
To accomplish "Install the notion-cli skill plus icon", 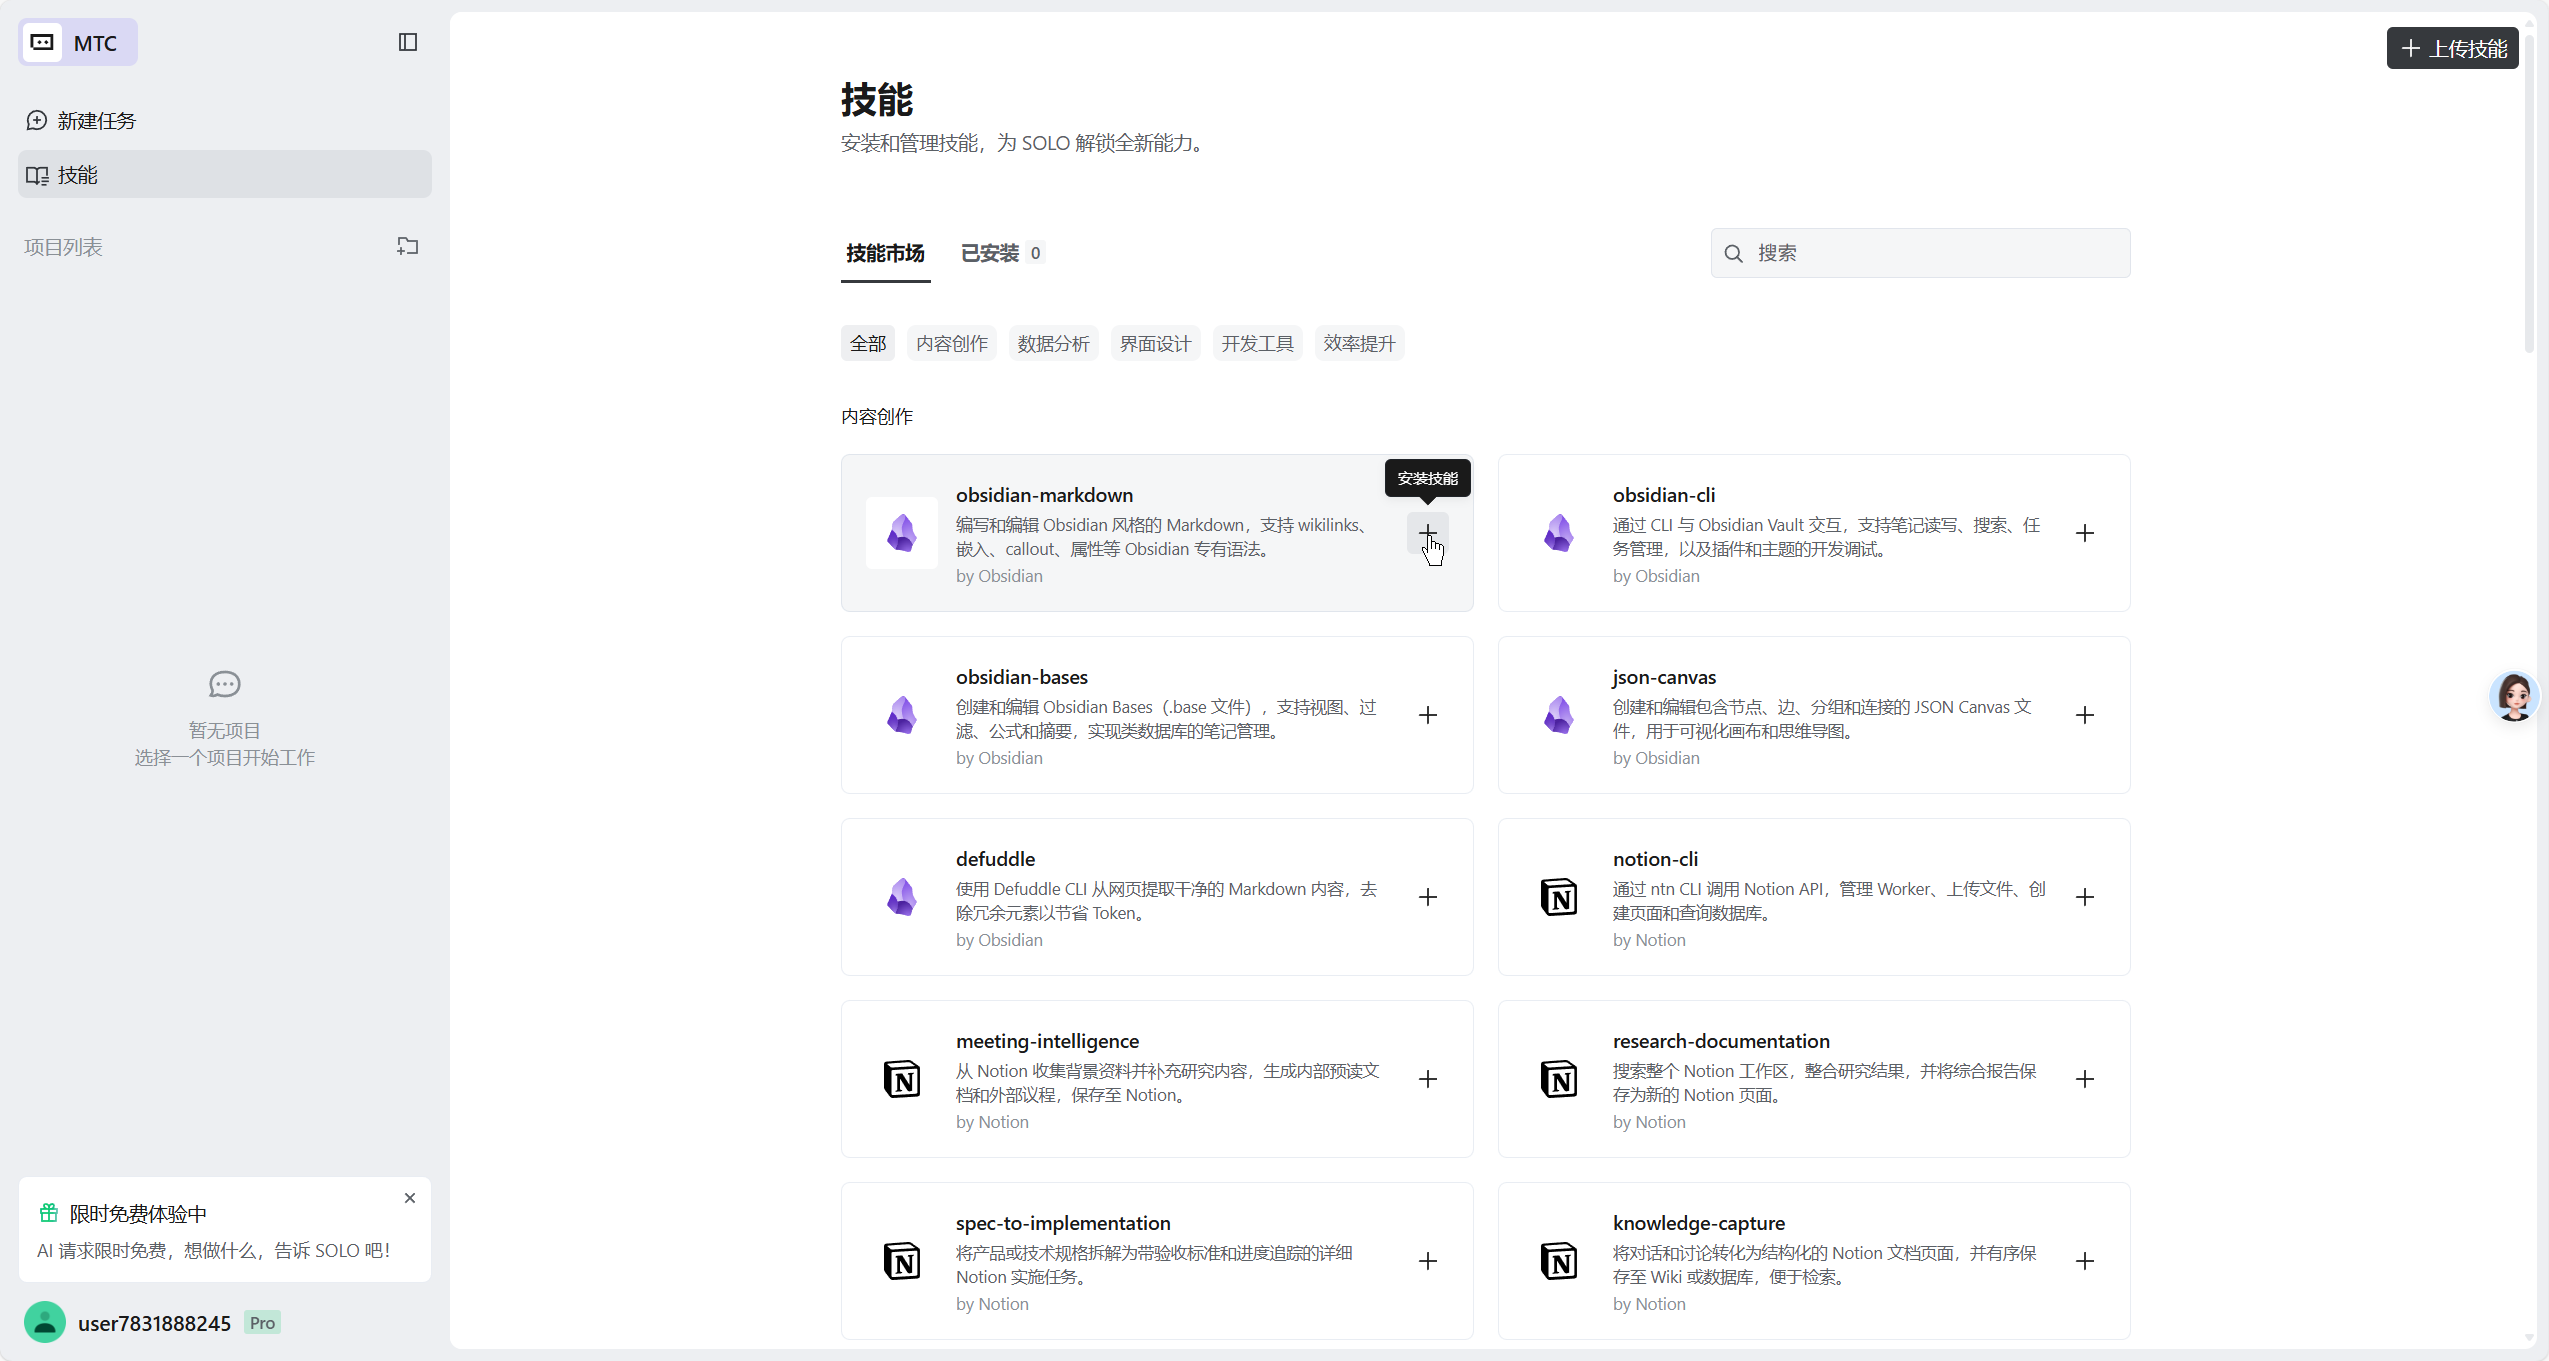I will coord(2084,897).
